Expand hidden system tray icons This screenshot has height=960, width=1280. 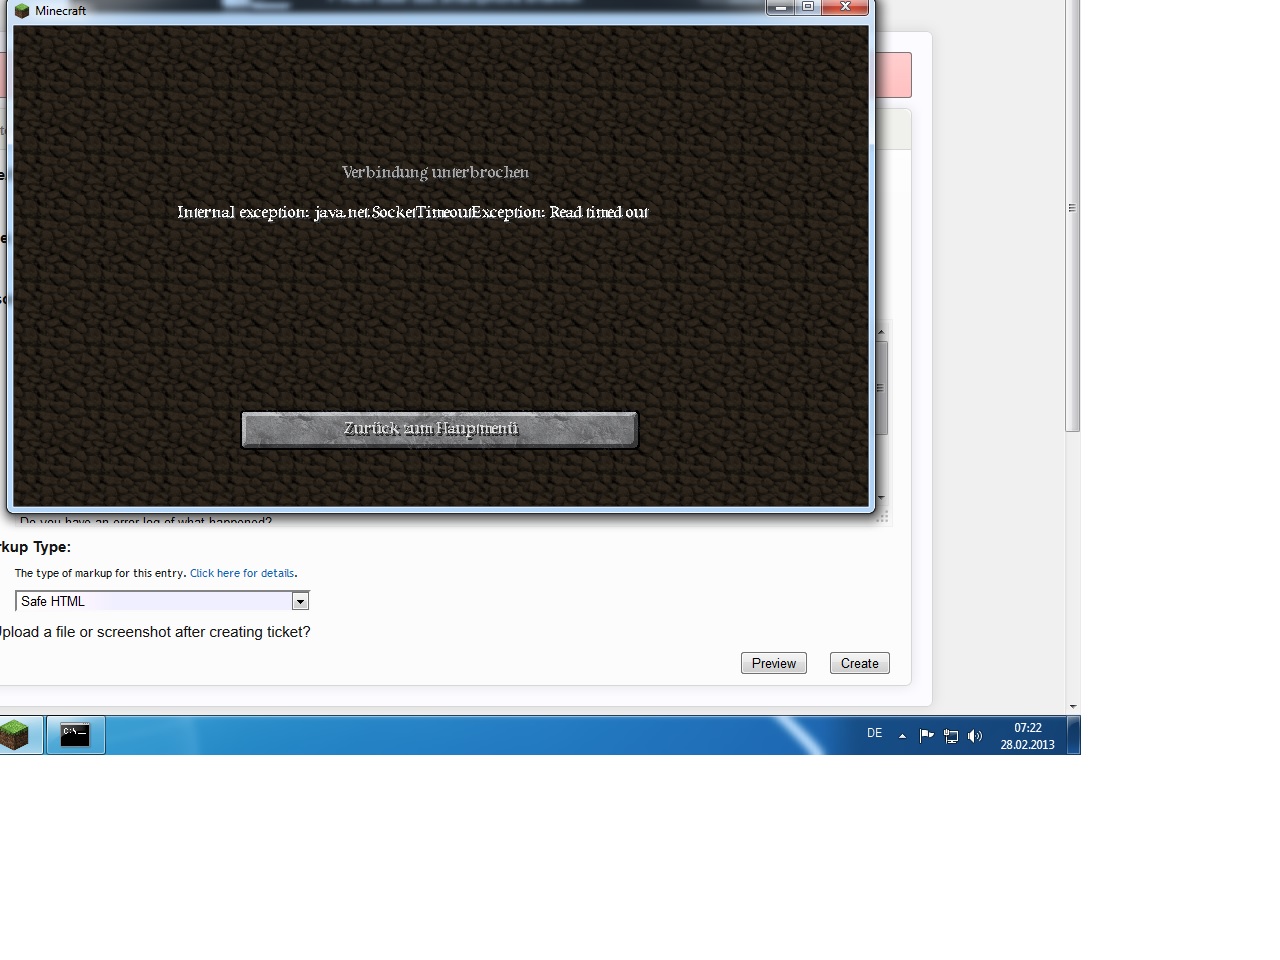tap(903, 736)
